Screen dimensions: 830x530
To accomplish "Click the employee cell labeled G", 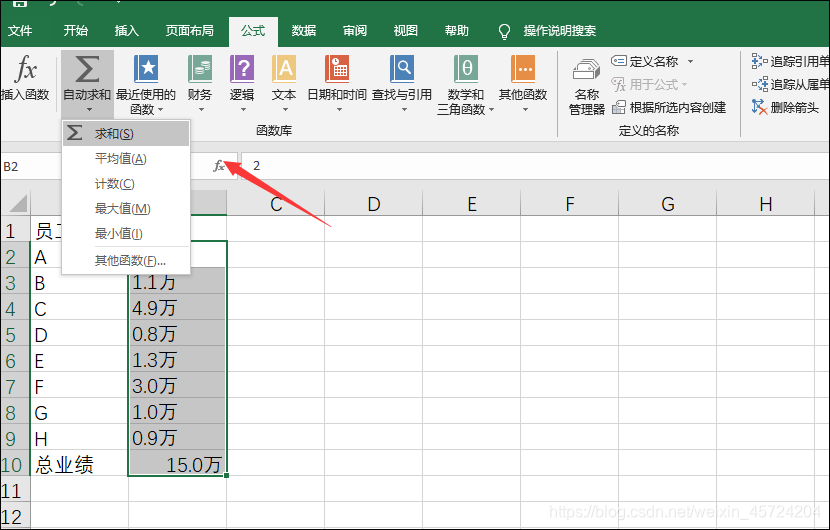I will [x=79, y=412].
